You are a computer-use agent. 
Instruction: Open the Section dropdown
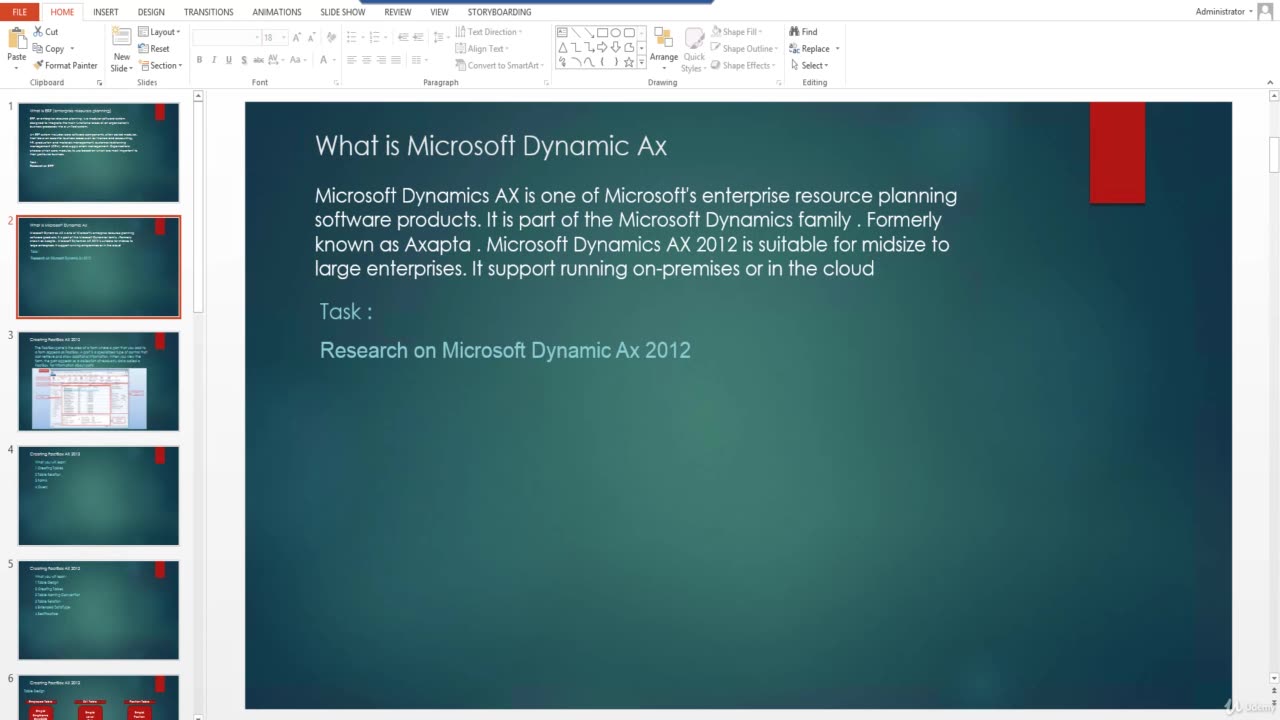(x=160, y=65)
